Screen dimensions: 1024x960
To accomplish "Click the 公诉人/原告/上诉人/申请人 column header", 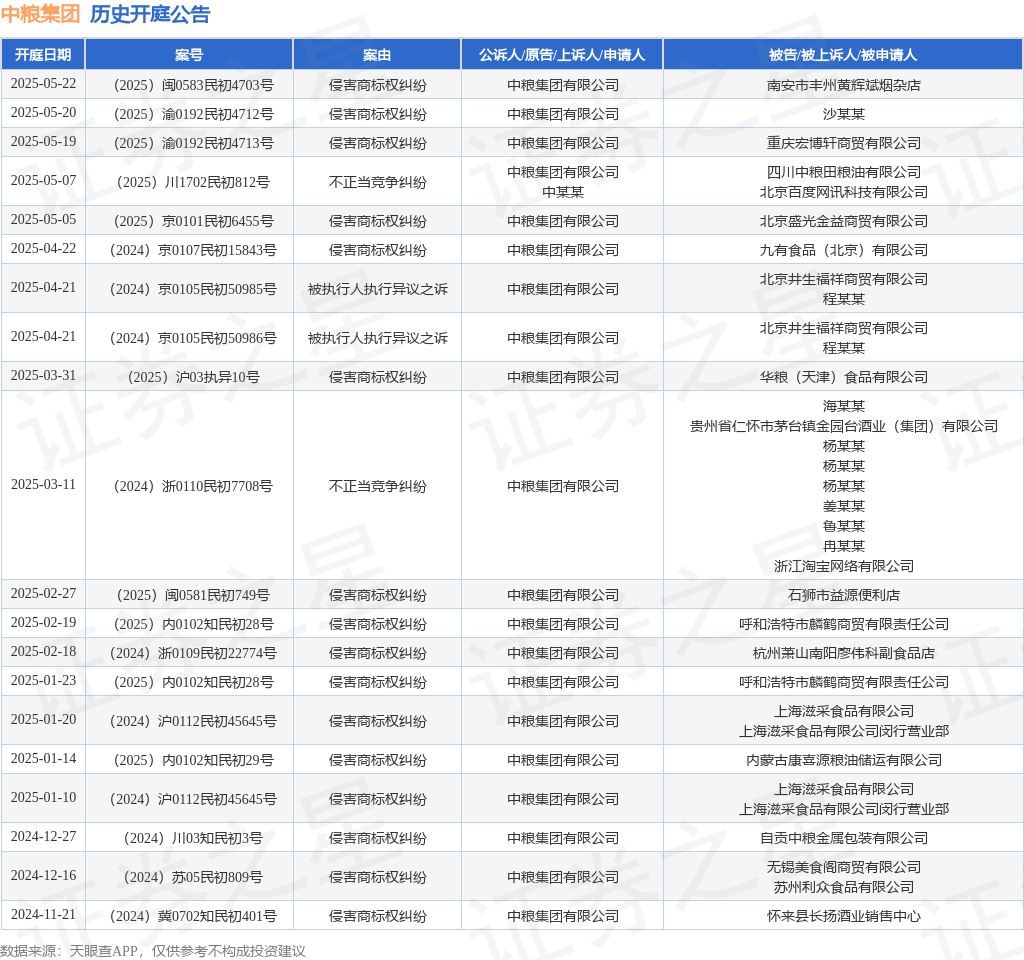I will 562,55.
